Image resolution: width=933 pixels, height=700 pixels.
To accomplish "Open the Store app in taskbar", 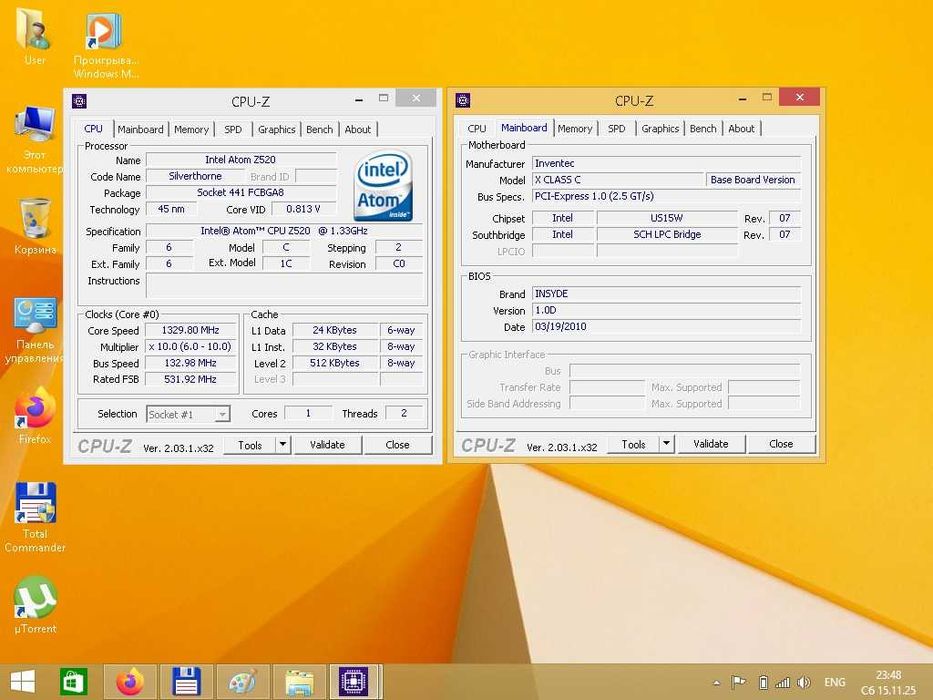I will (x=74, y=682).
